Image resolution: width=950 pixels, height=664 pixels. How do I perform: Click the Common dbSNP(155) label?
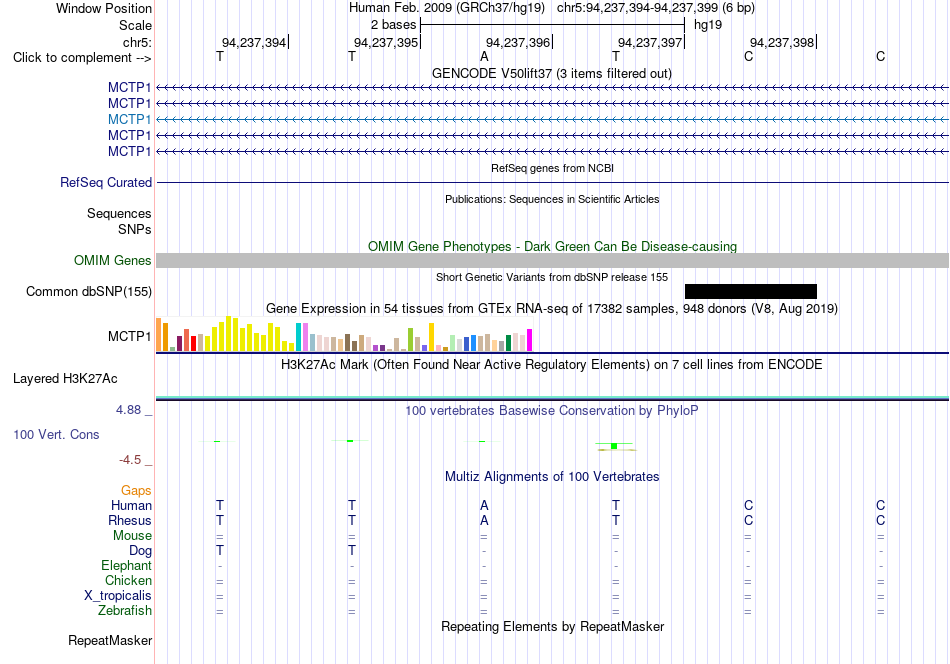coord(89,291)
